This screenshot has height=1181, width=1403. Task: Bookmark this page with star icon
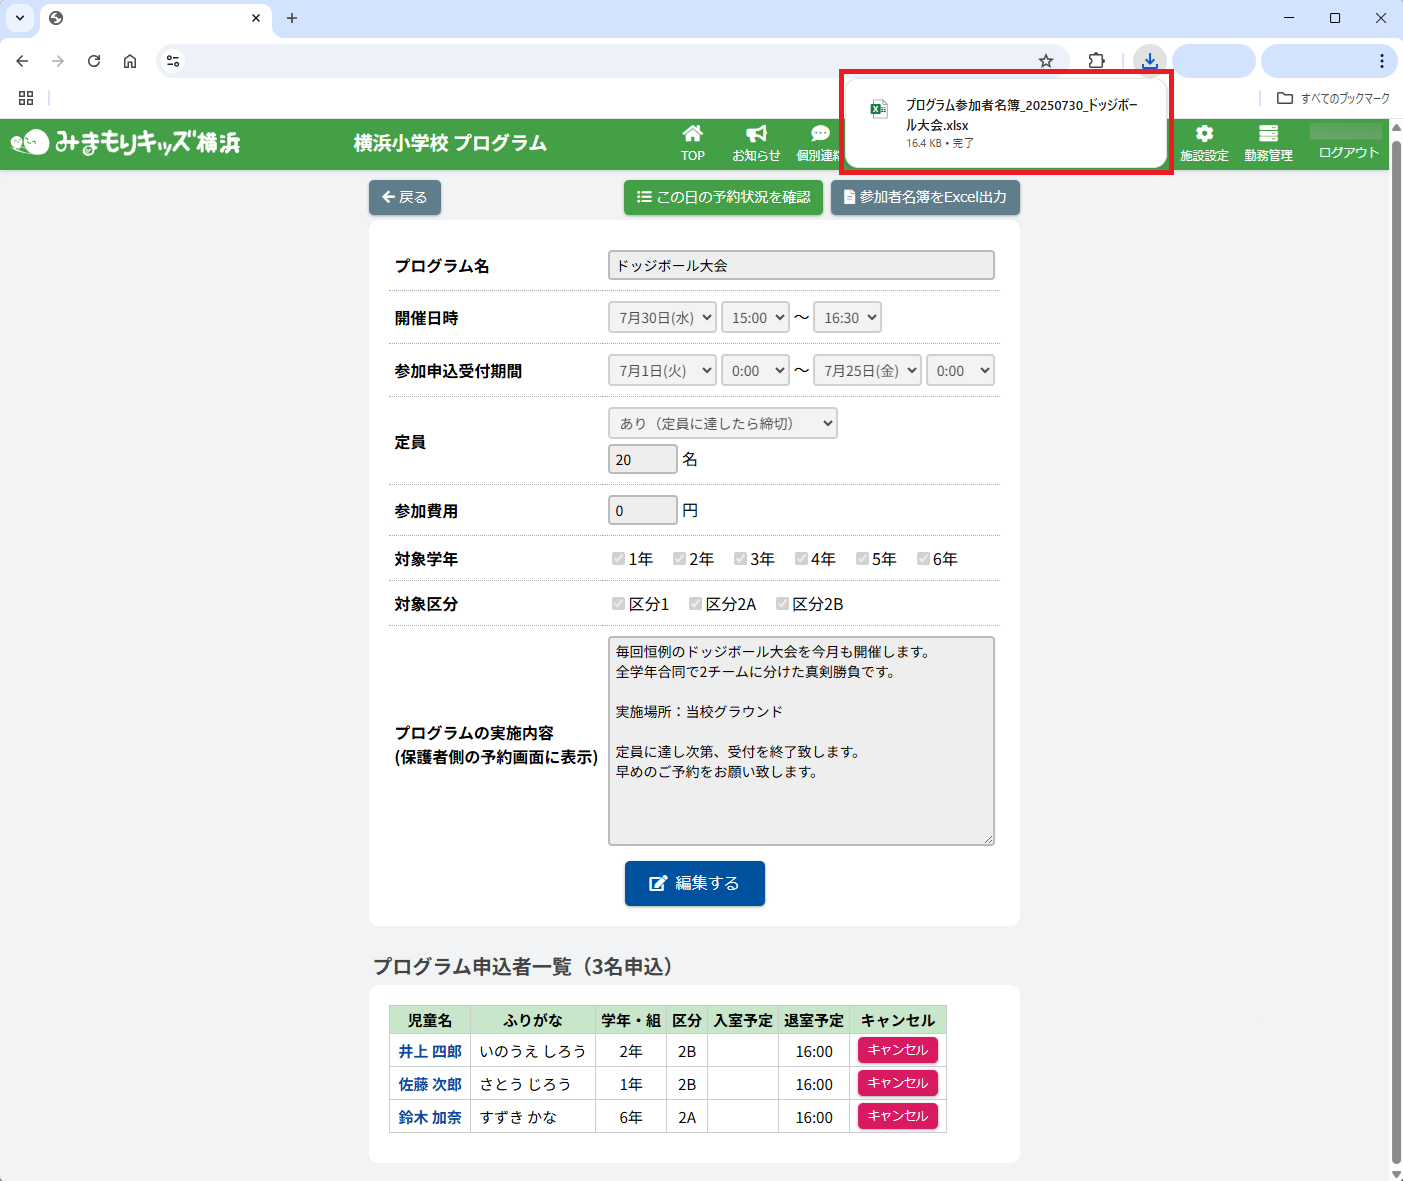pyautogui.click(x=1046, y=61)
